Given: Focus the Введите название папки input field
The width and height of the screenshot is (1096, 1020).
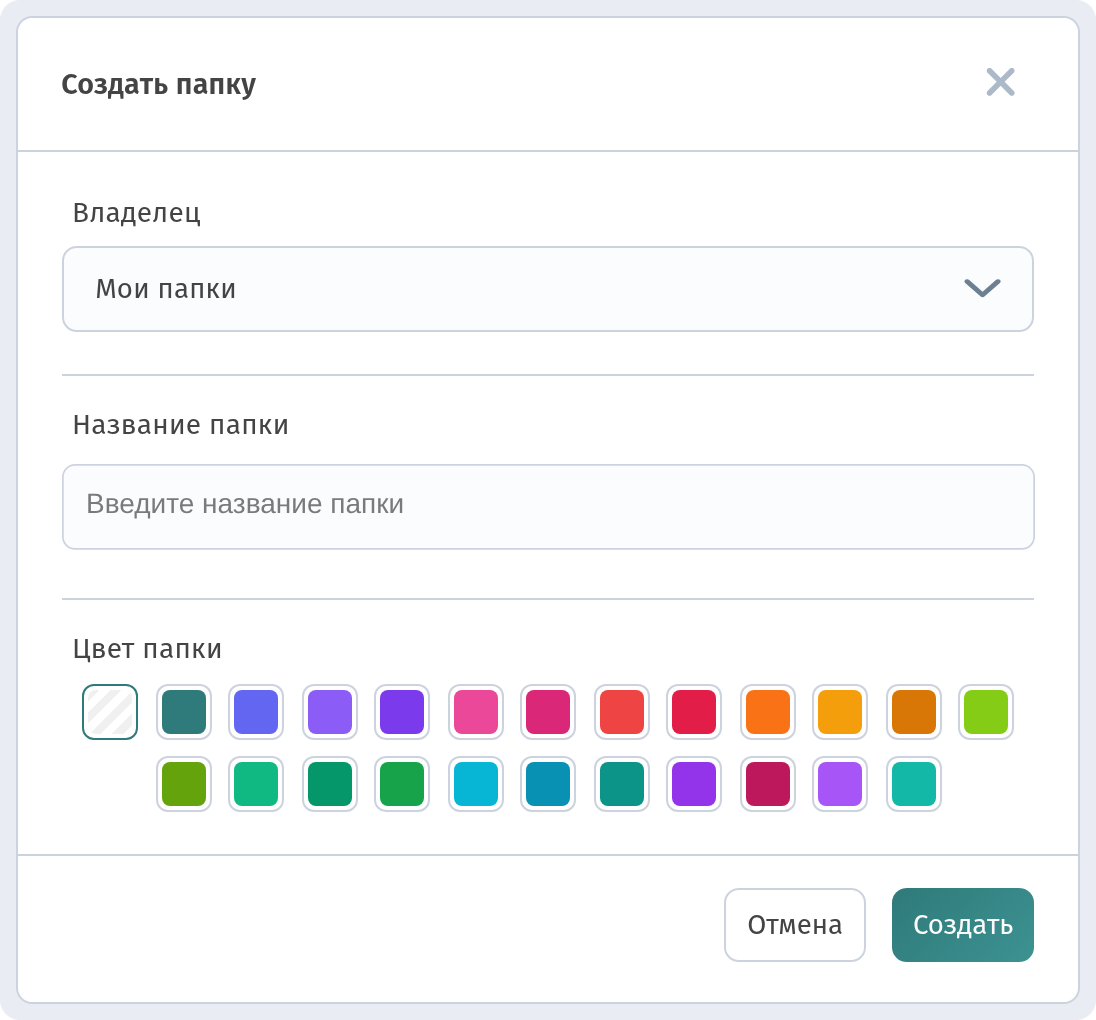Looking at the screenshot, I should pos(548,507).
